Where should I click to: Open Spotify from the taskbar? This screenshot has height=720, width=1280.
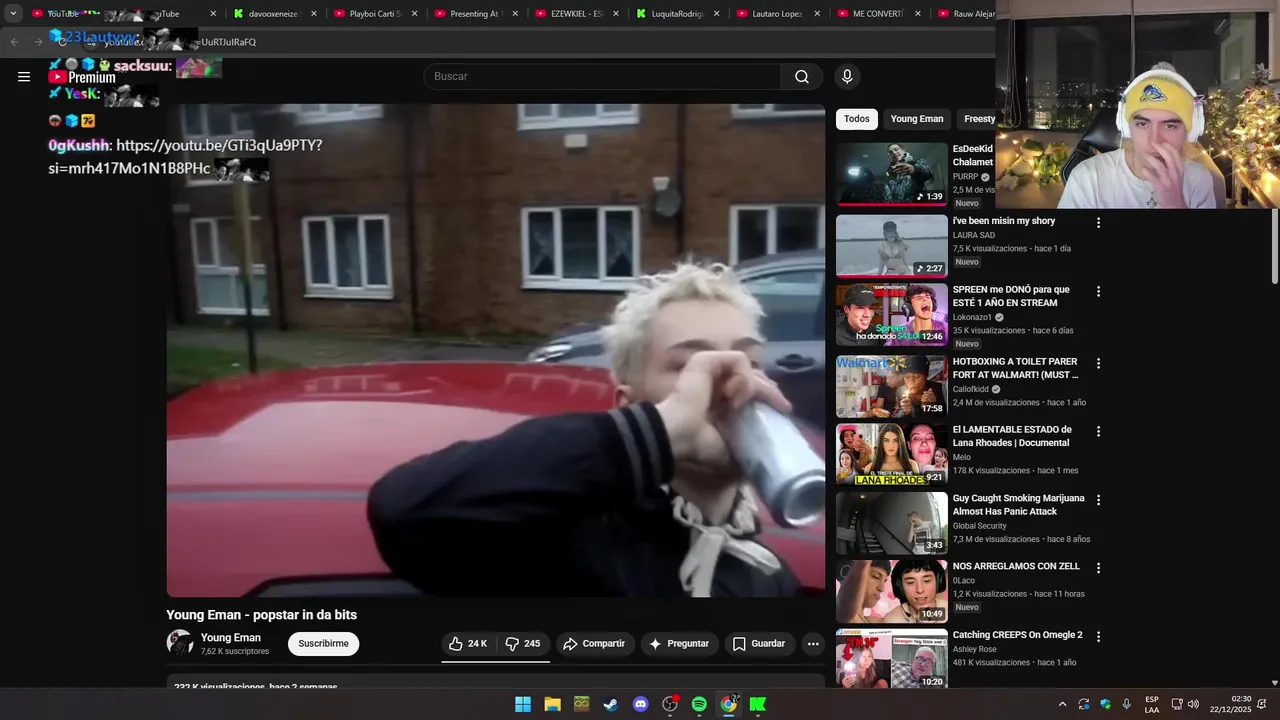click(x=699, y=704)
